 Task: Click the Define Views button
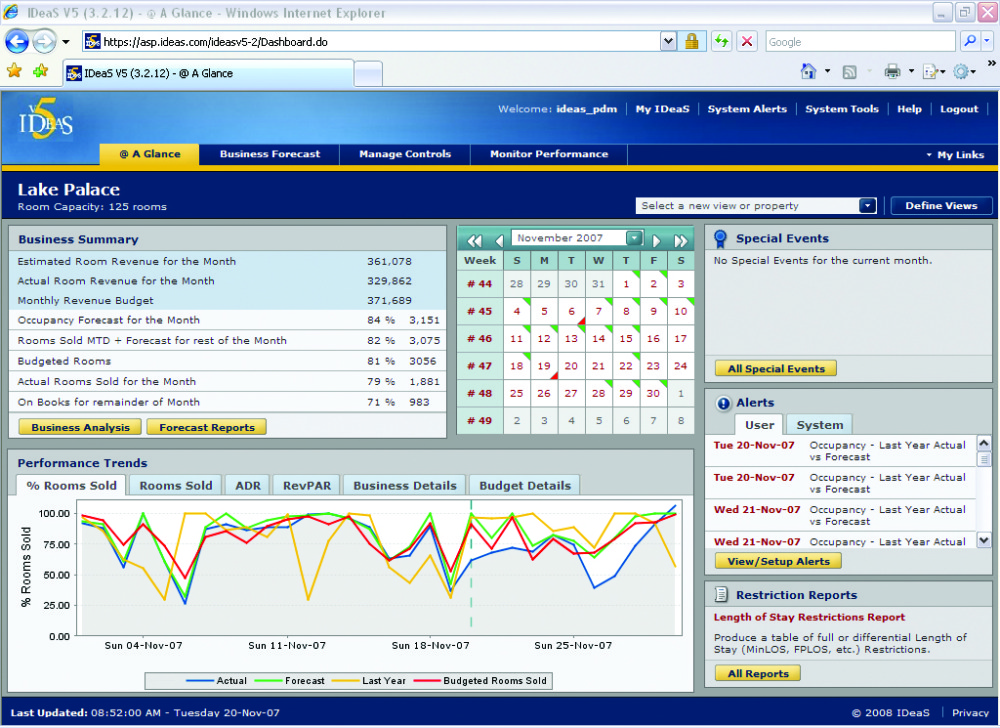(x=941, y=206)
